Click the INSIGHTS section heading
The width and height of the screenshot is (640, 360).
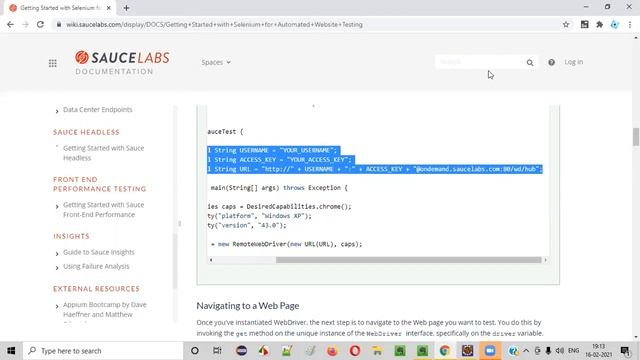click(71, 236)
